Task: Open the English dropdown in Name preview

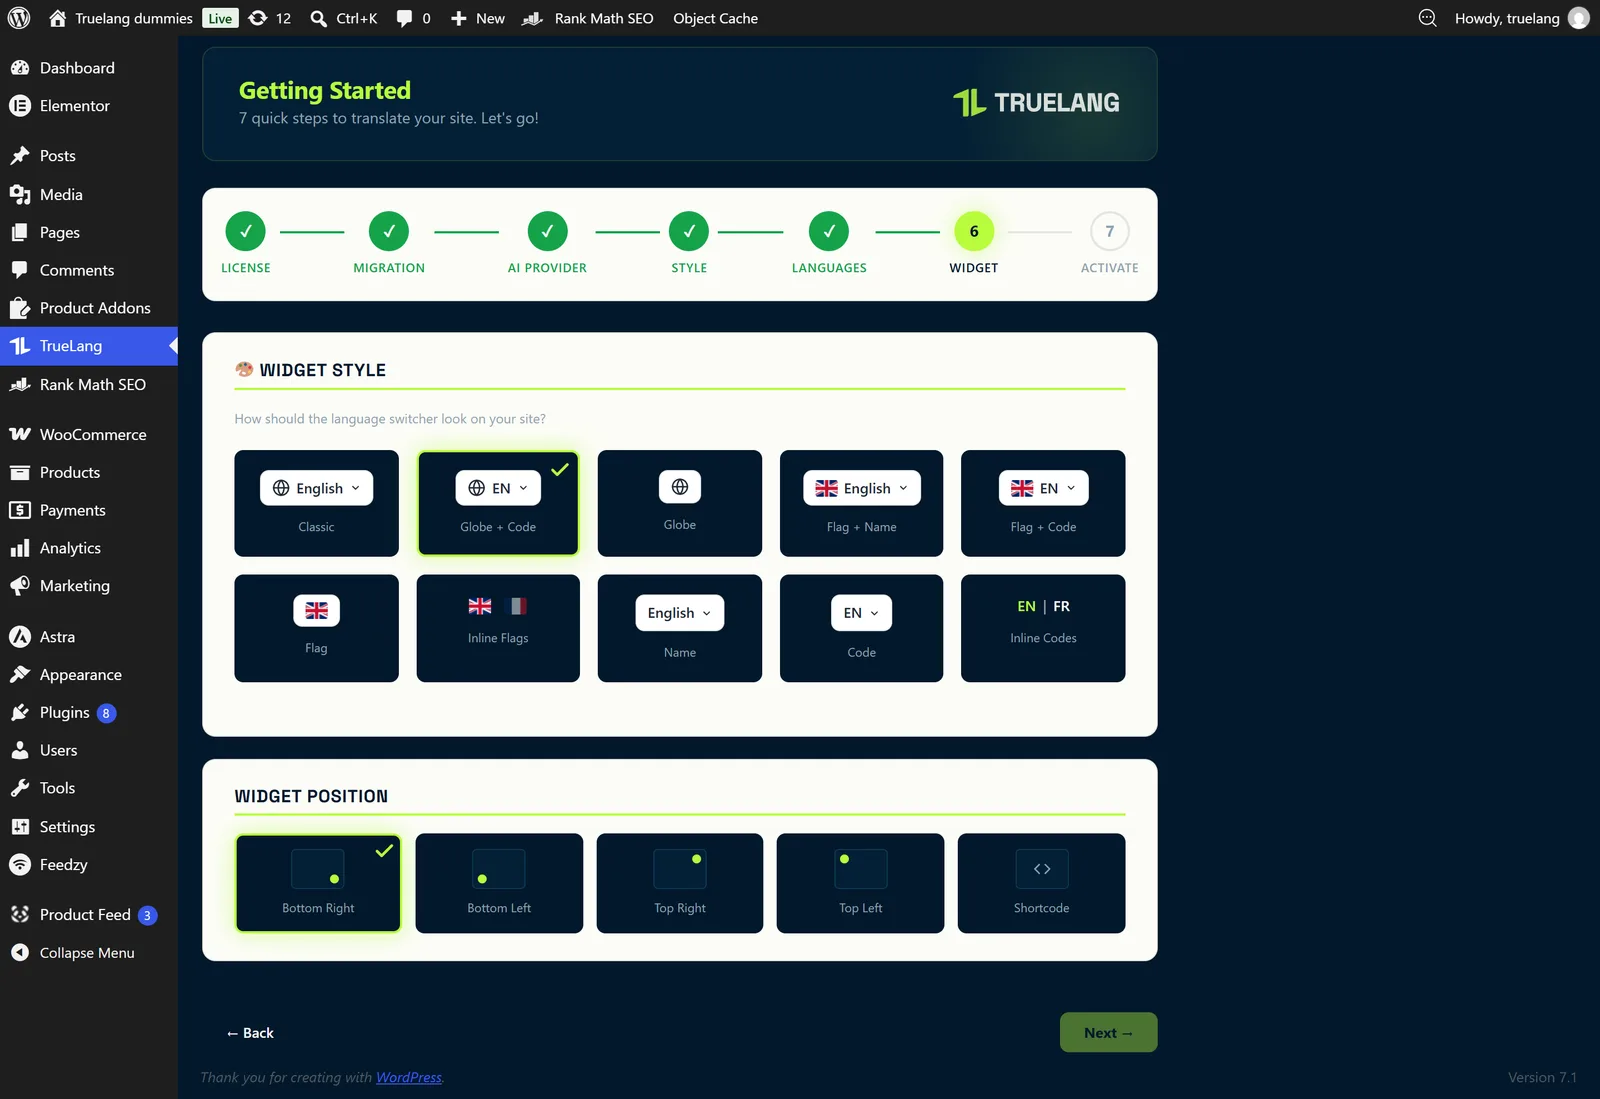Action: click(680, 613)
